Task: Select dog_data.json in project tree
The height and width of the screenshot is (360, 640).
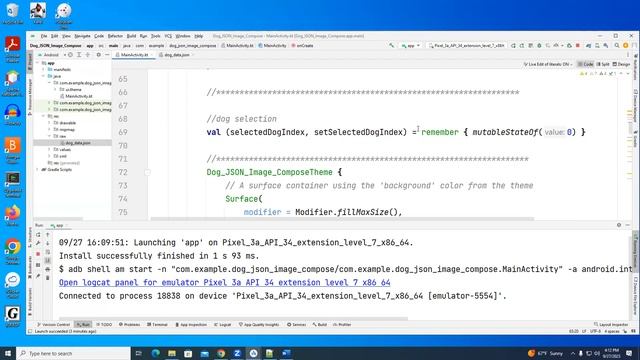Action: pos(78,143)
